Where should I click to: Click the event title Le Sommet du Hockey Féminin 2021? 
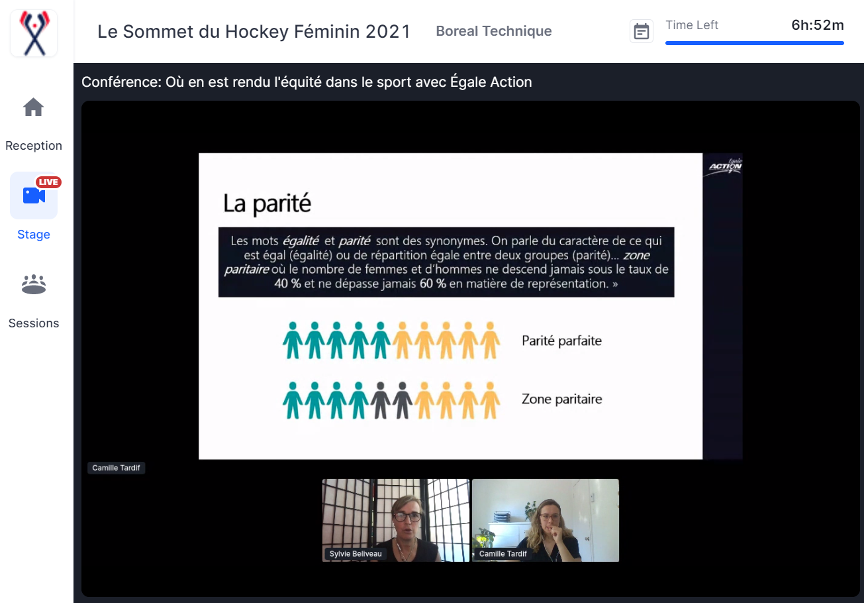tap(254, 32)
